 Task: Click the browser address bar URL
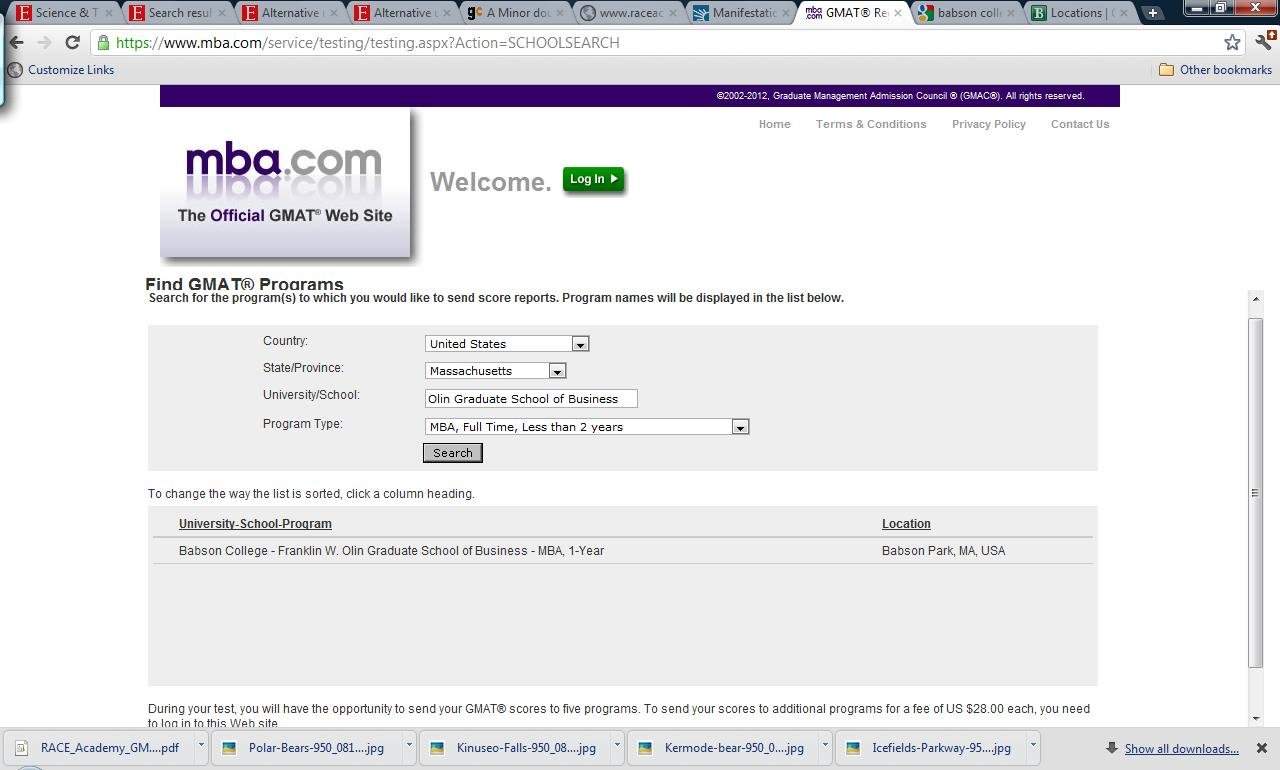[x=367, y=43]
